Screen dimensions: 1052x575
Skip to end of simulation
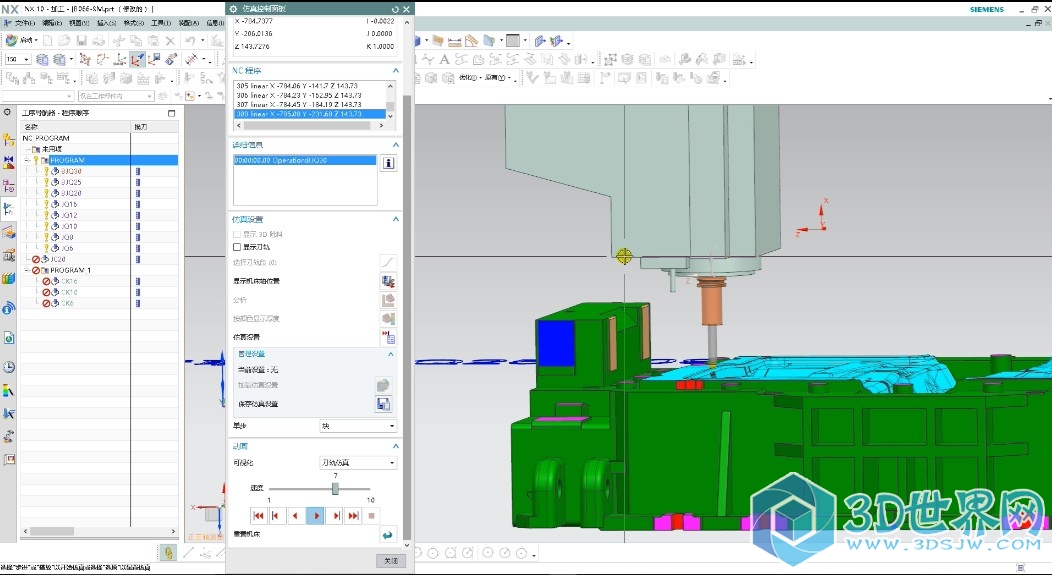point(354,515)
